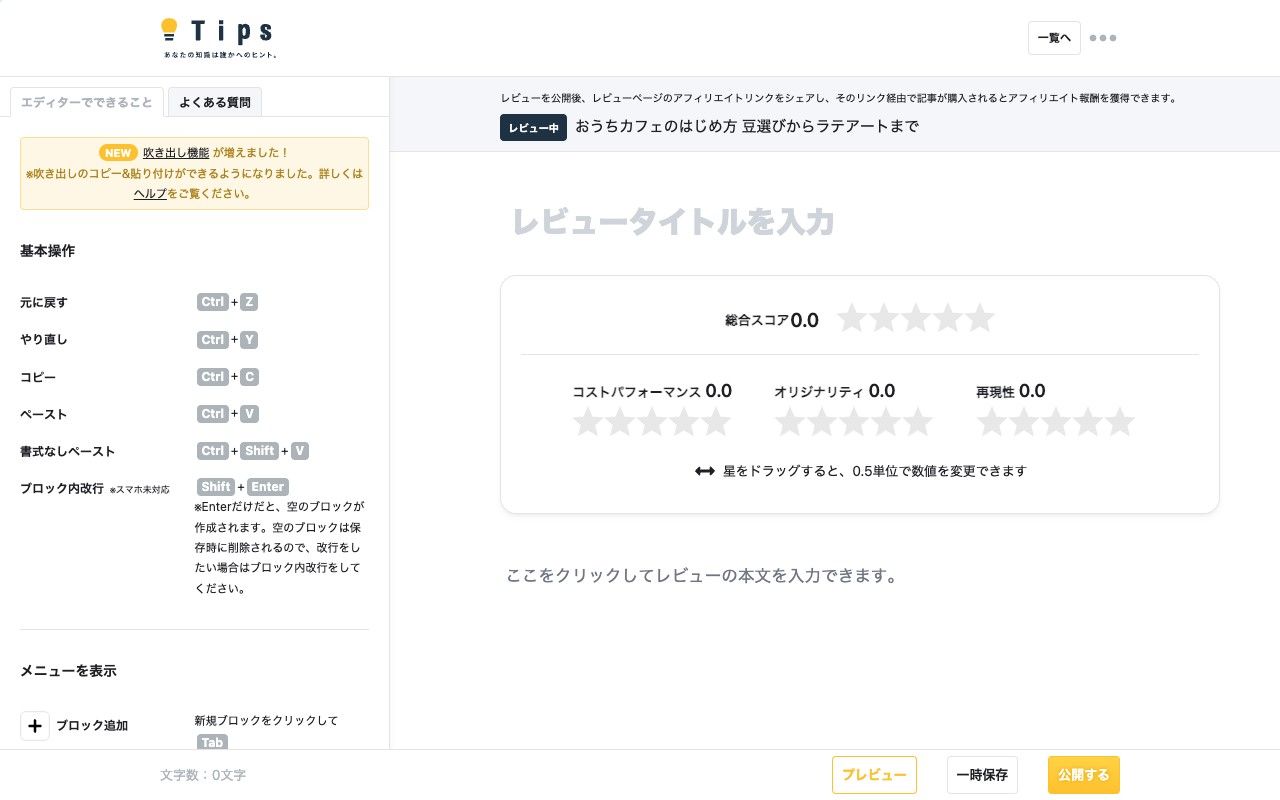Switch to the よくある質問 tab

click(215, 102)
